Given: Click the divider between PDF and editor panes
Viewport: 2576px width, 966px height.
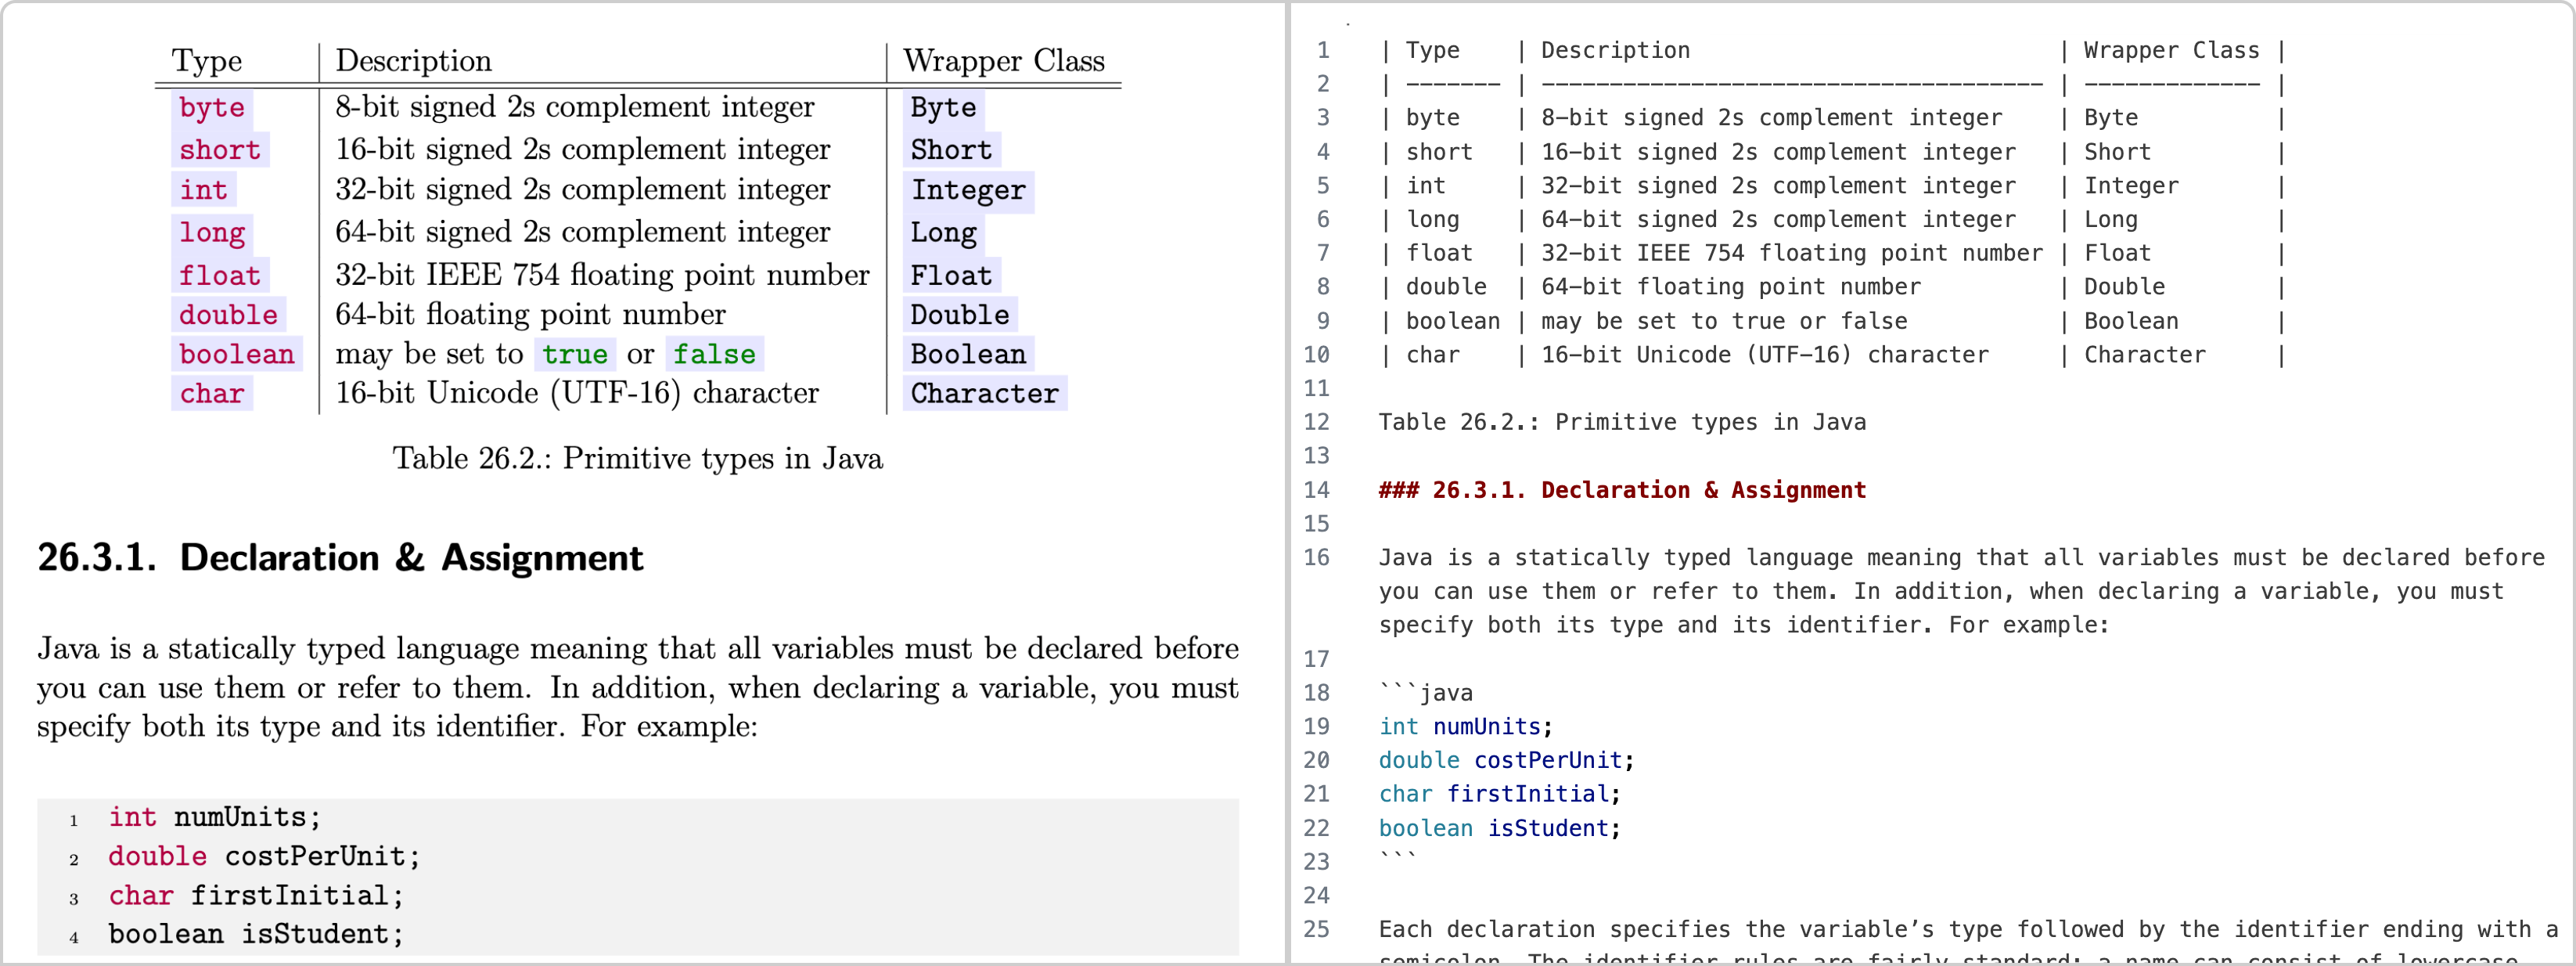Looking at the screenshot, I should tap(1287, 483).
